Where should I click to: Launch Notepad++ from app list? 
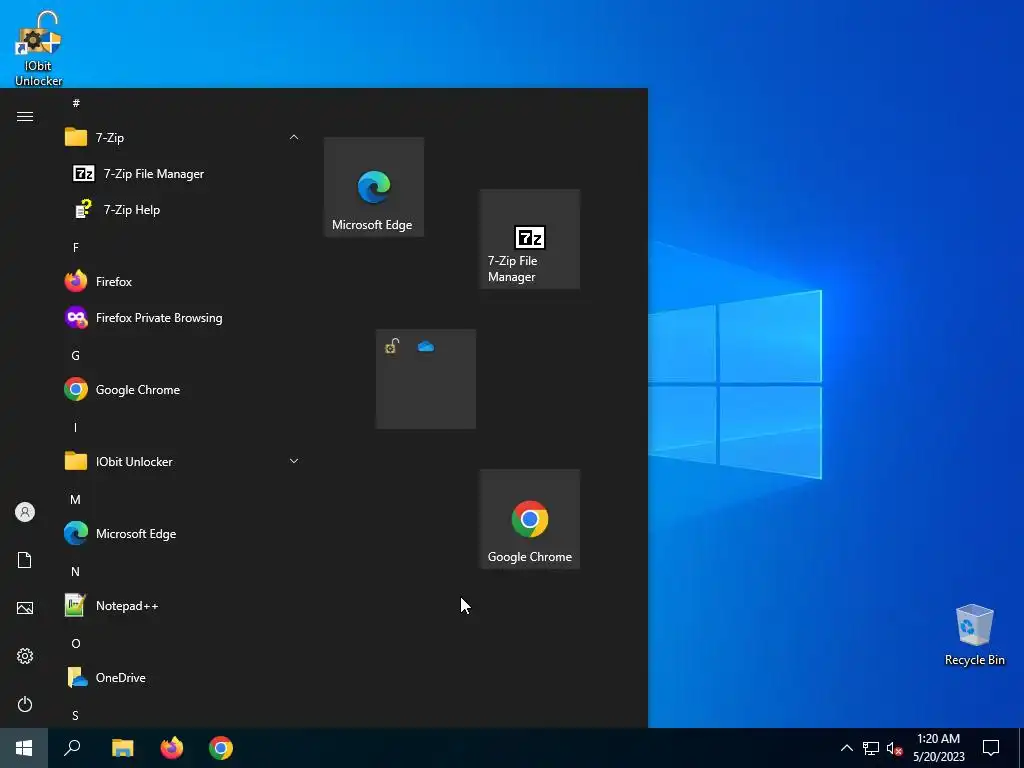pos(183,605)
